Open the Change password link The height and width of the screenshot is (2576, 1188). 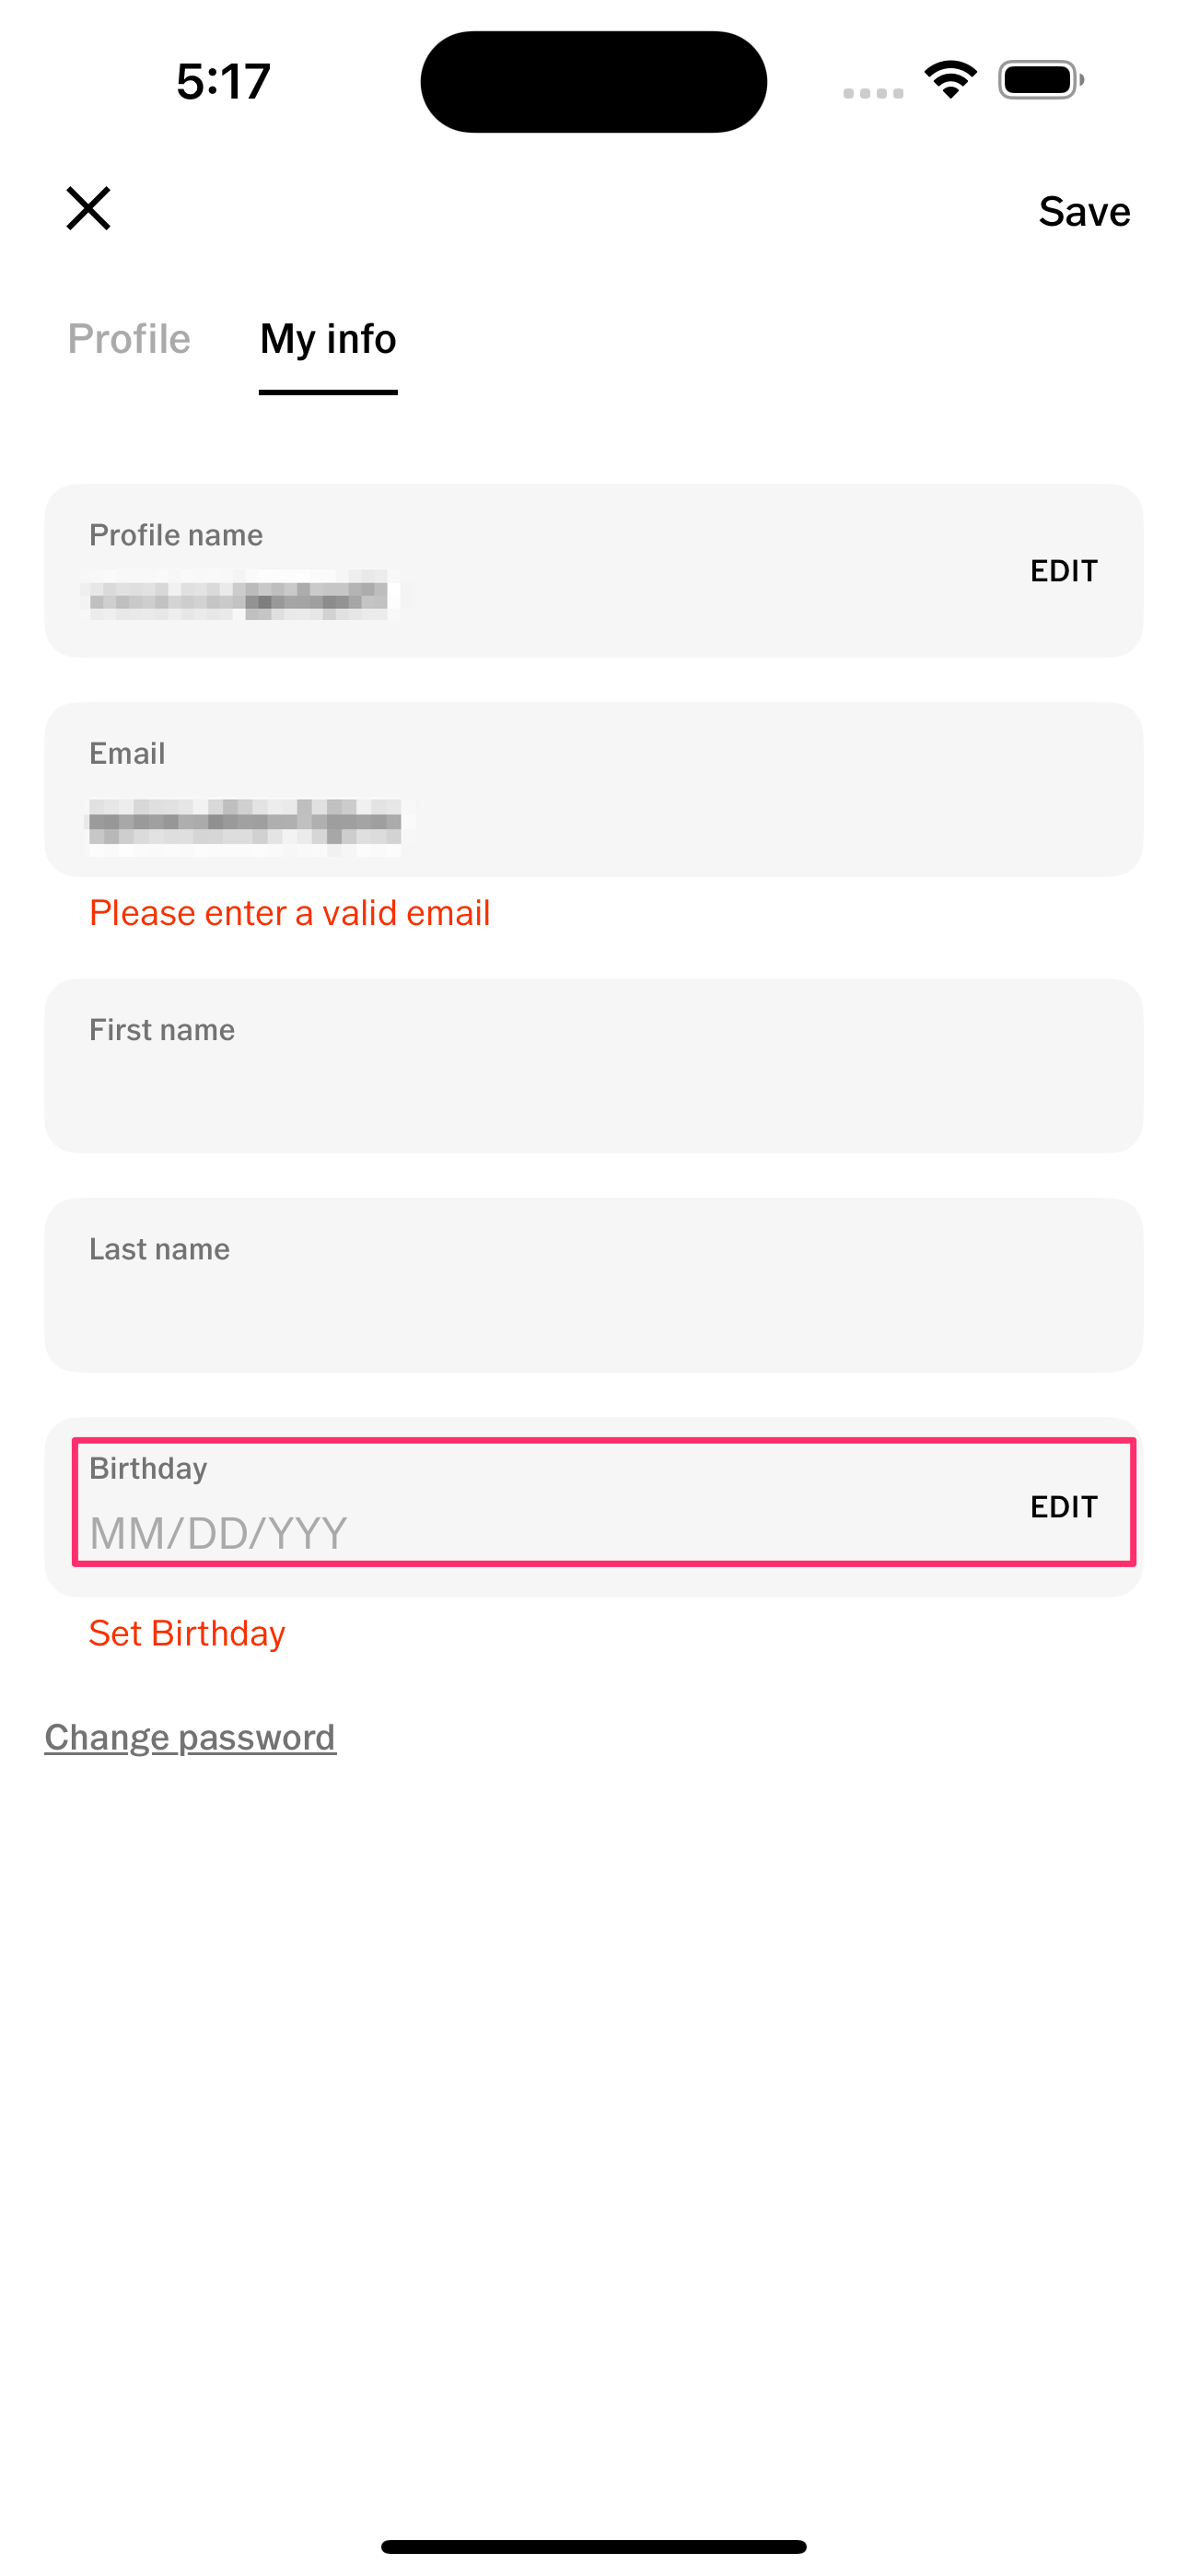click(190, 1737)
